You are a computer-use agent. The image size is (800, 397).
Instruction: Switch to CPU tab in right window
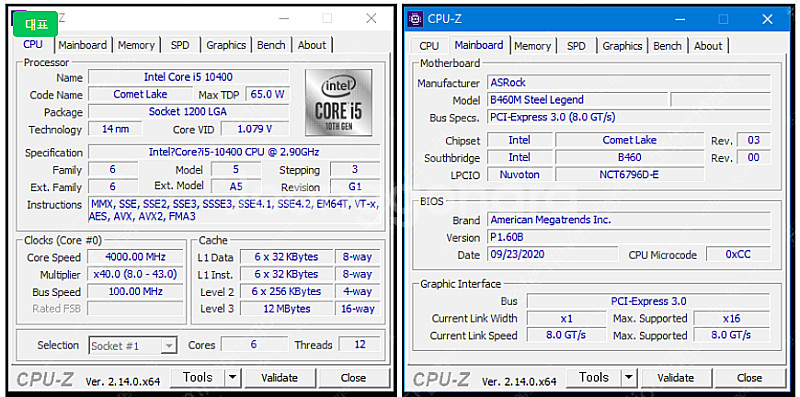point(429,45)
